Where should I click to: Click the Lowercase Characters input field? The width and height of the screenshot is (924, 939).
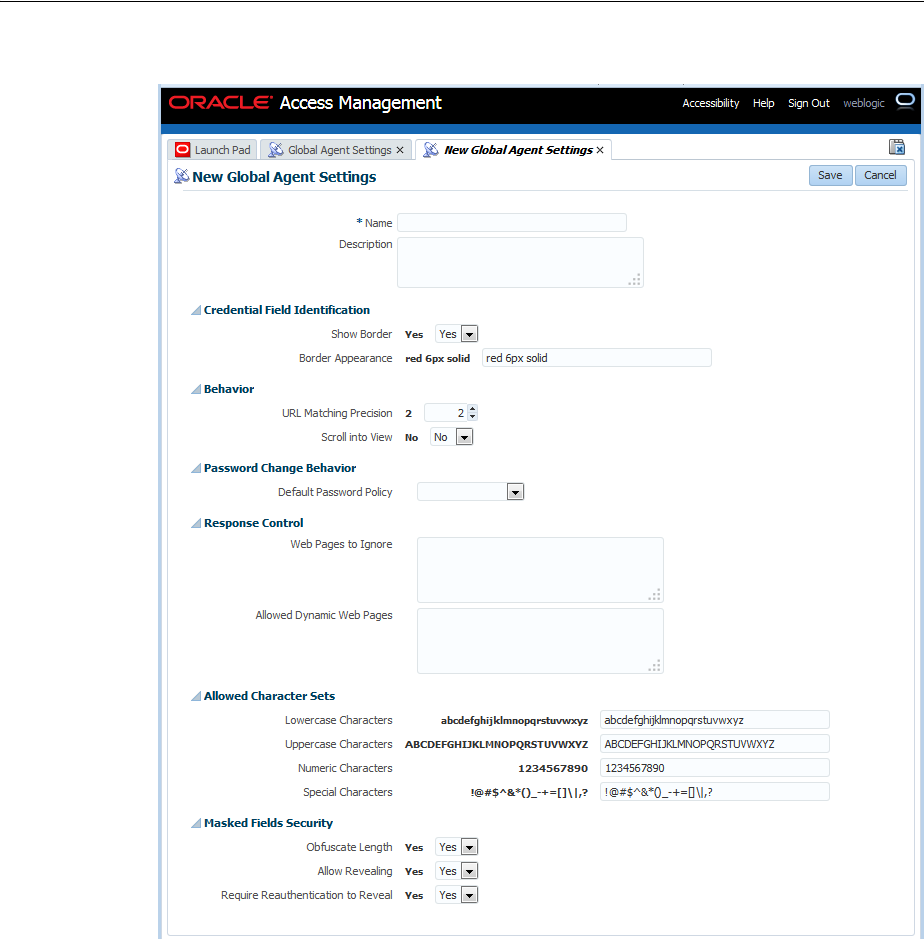tap(714, 720)
